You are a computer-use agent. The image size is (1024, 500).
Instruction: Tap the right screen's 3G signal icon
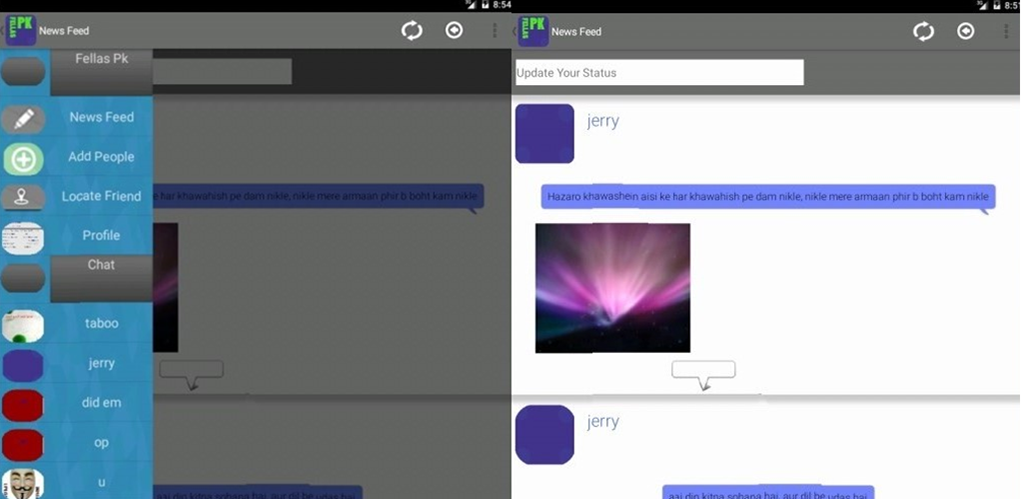982,5
